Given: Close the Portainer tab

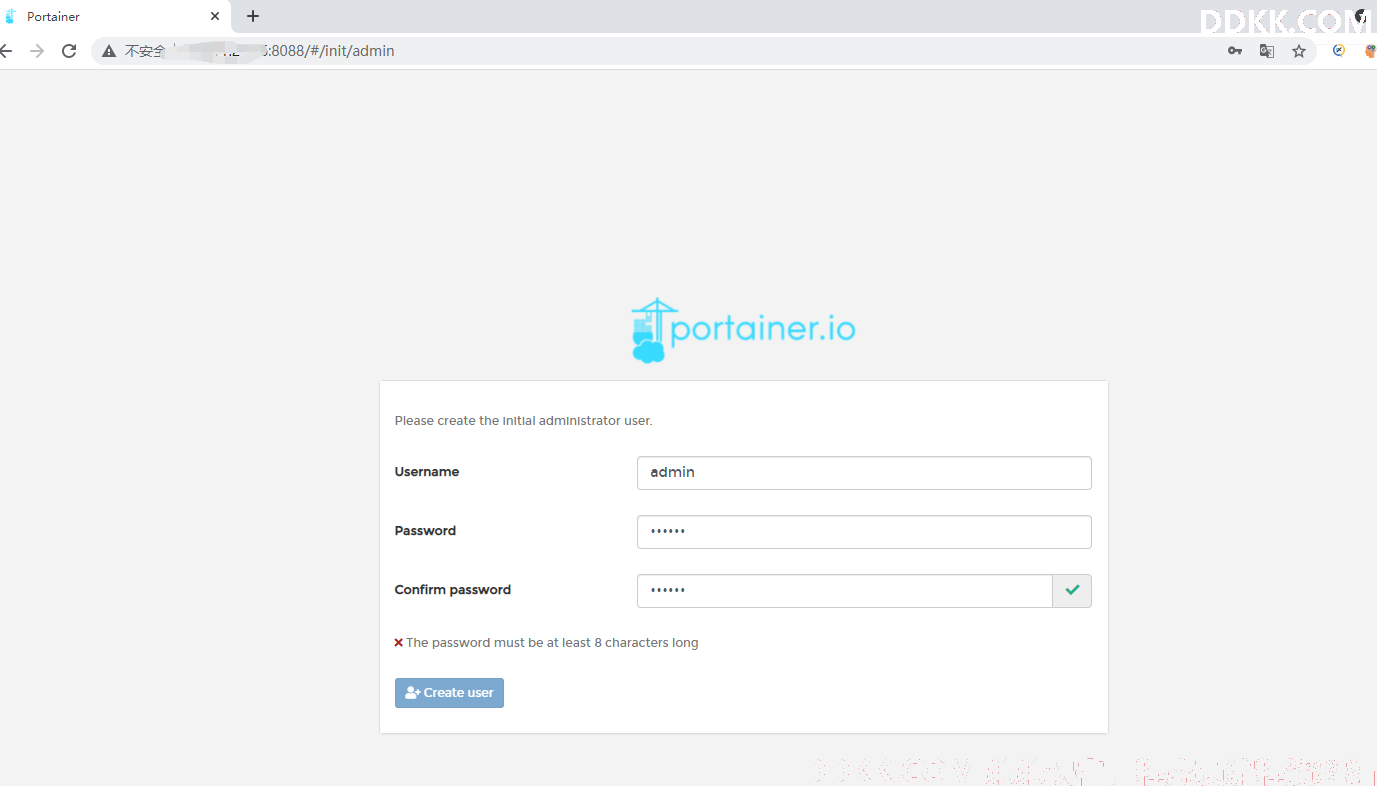Looking at the screenshot, I should point(215,16).
